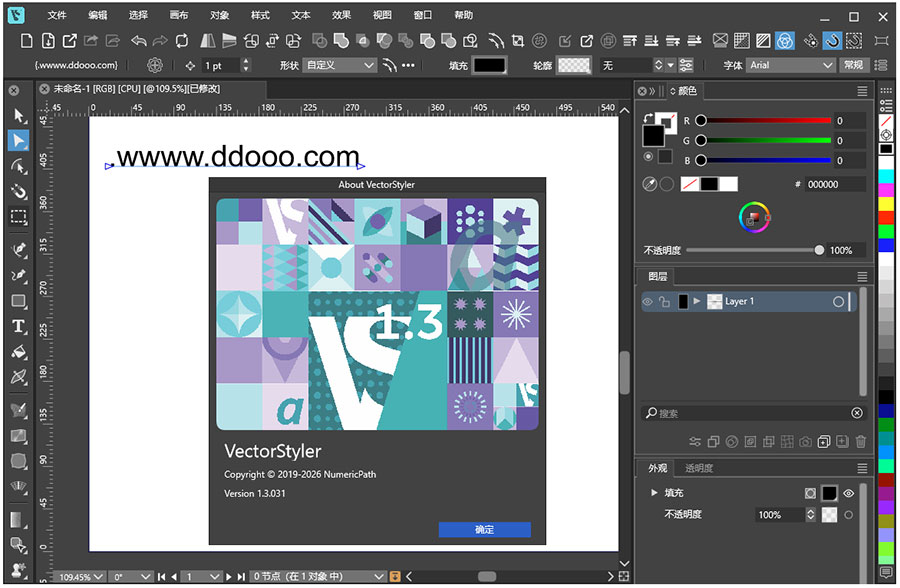
Task: Toggle visibility of Layer 1
Action: tap(647, 301)
